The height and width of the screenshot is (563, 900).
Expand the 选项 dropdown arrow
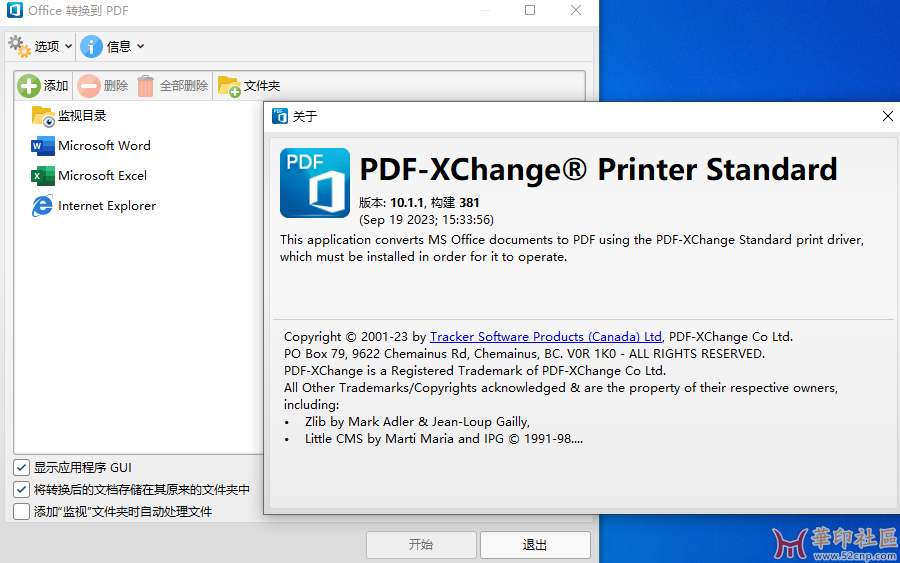68,46
